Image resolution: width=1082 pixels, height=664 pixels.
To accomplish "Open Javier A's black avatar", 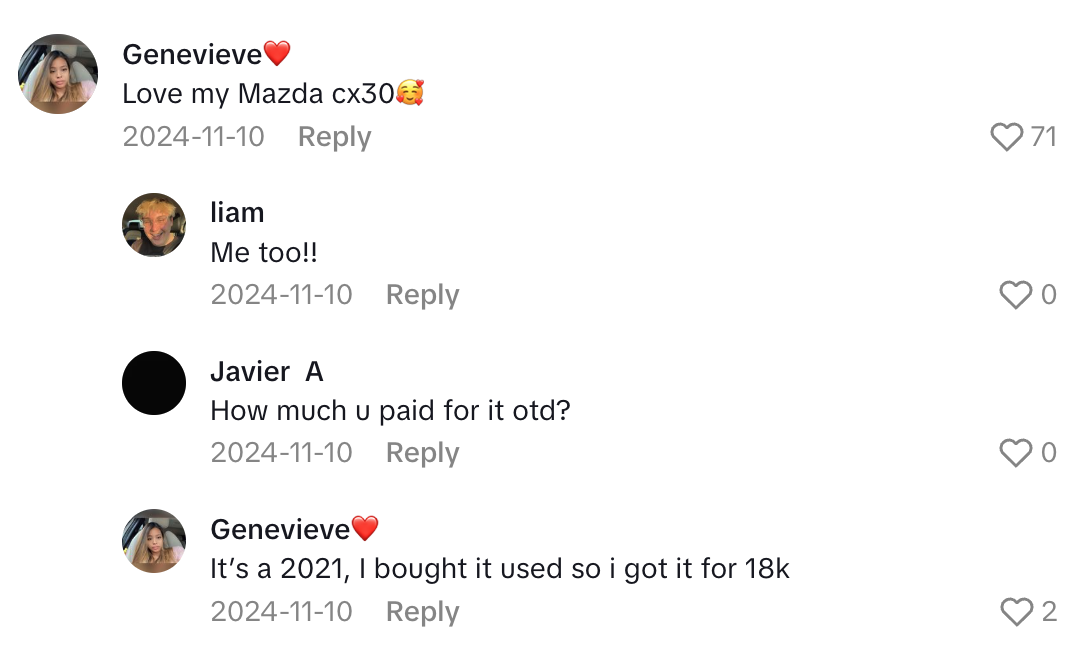I will (x=154, y=383).
